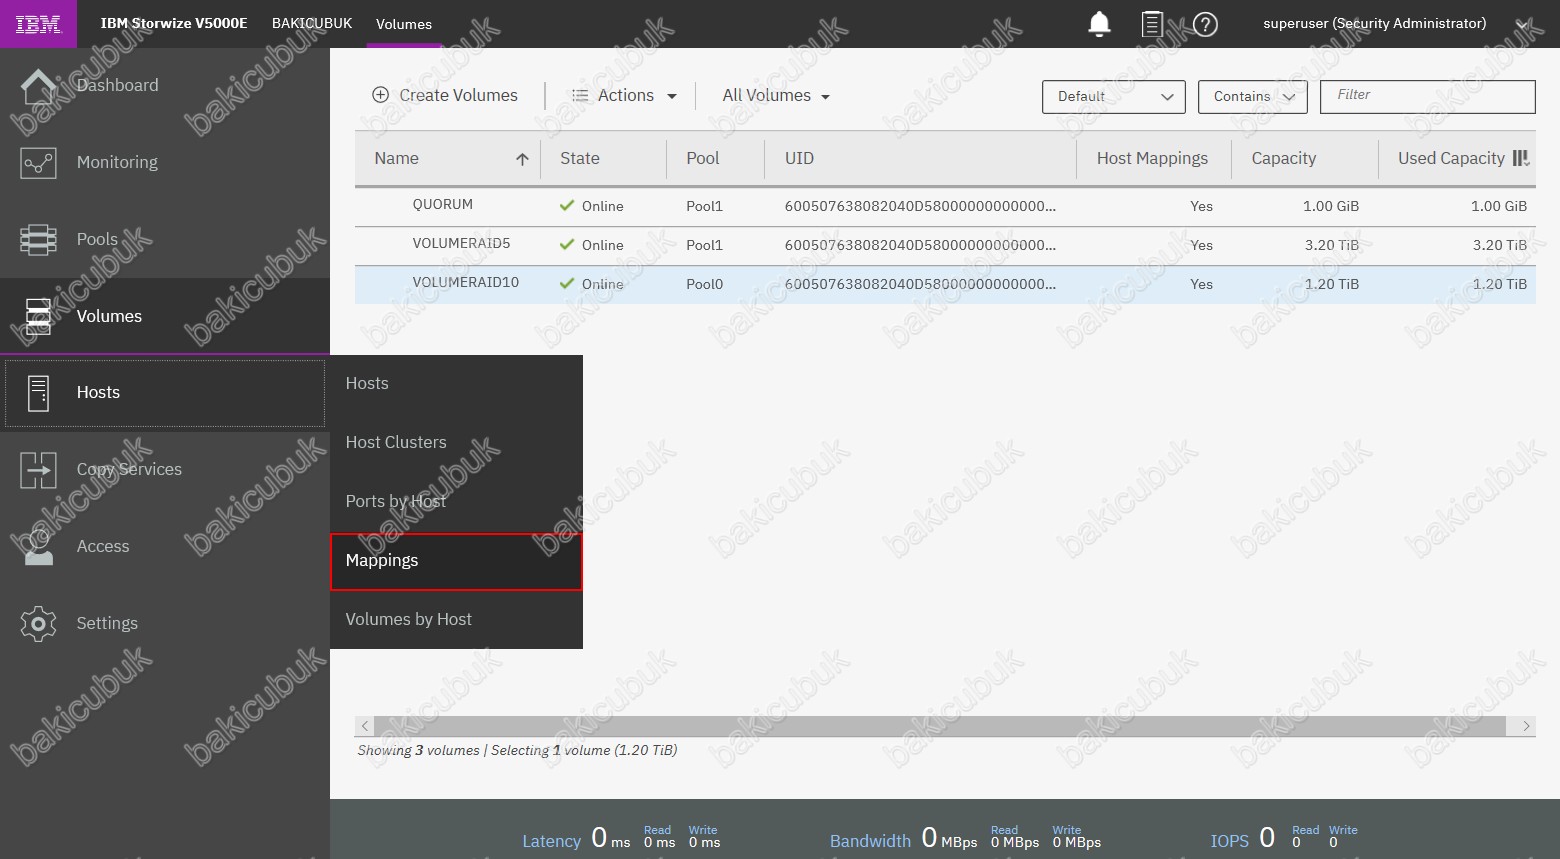Click Create Volumes button

pyautogui.click(x=445, y=95)
